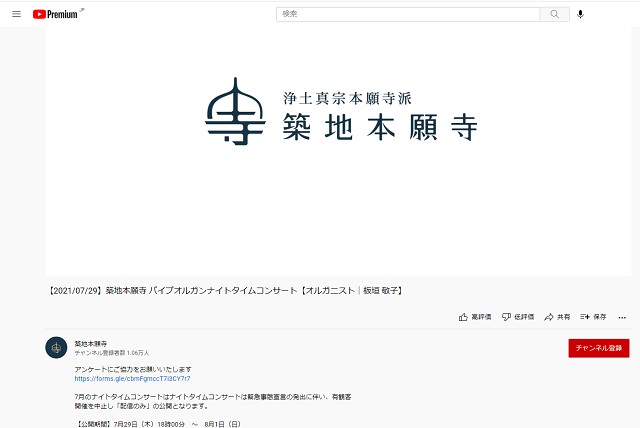This screenshot has height=428, width=640.
Task: Dislike the video with thumbs-down button
Action: pos(518,317)
